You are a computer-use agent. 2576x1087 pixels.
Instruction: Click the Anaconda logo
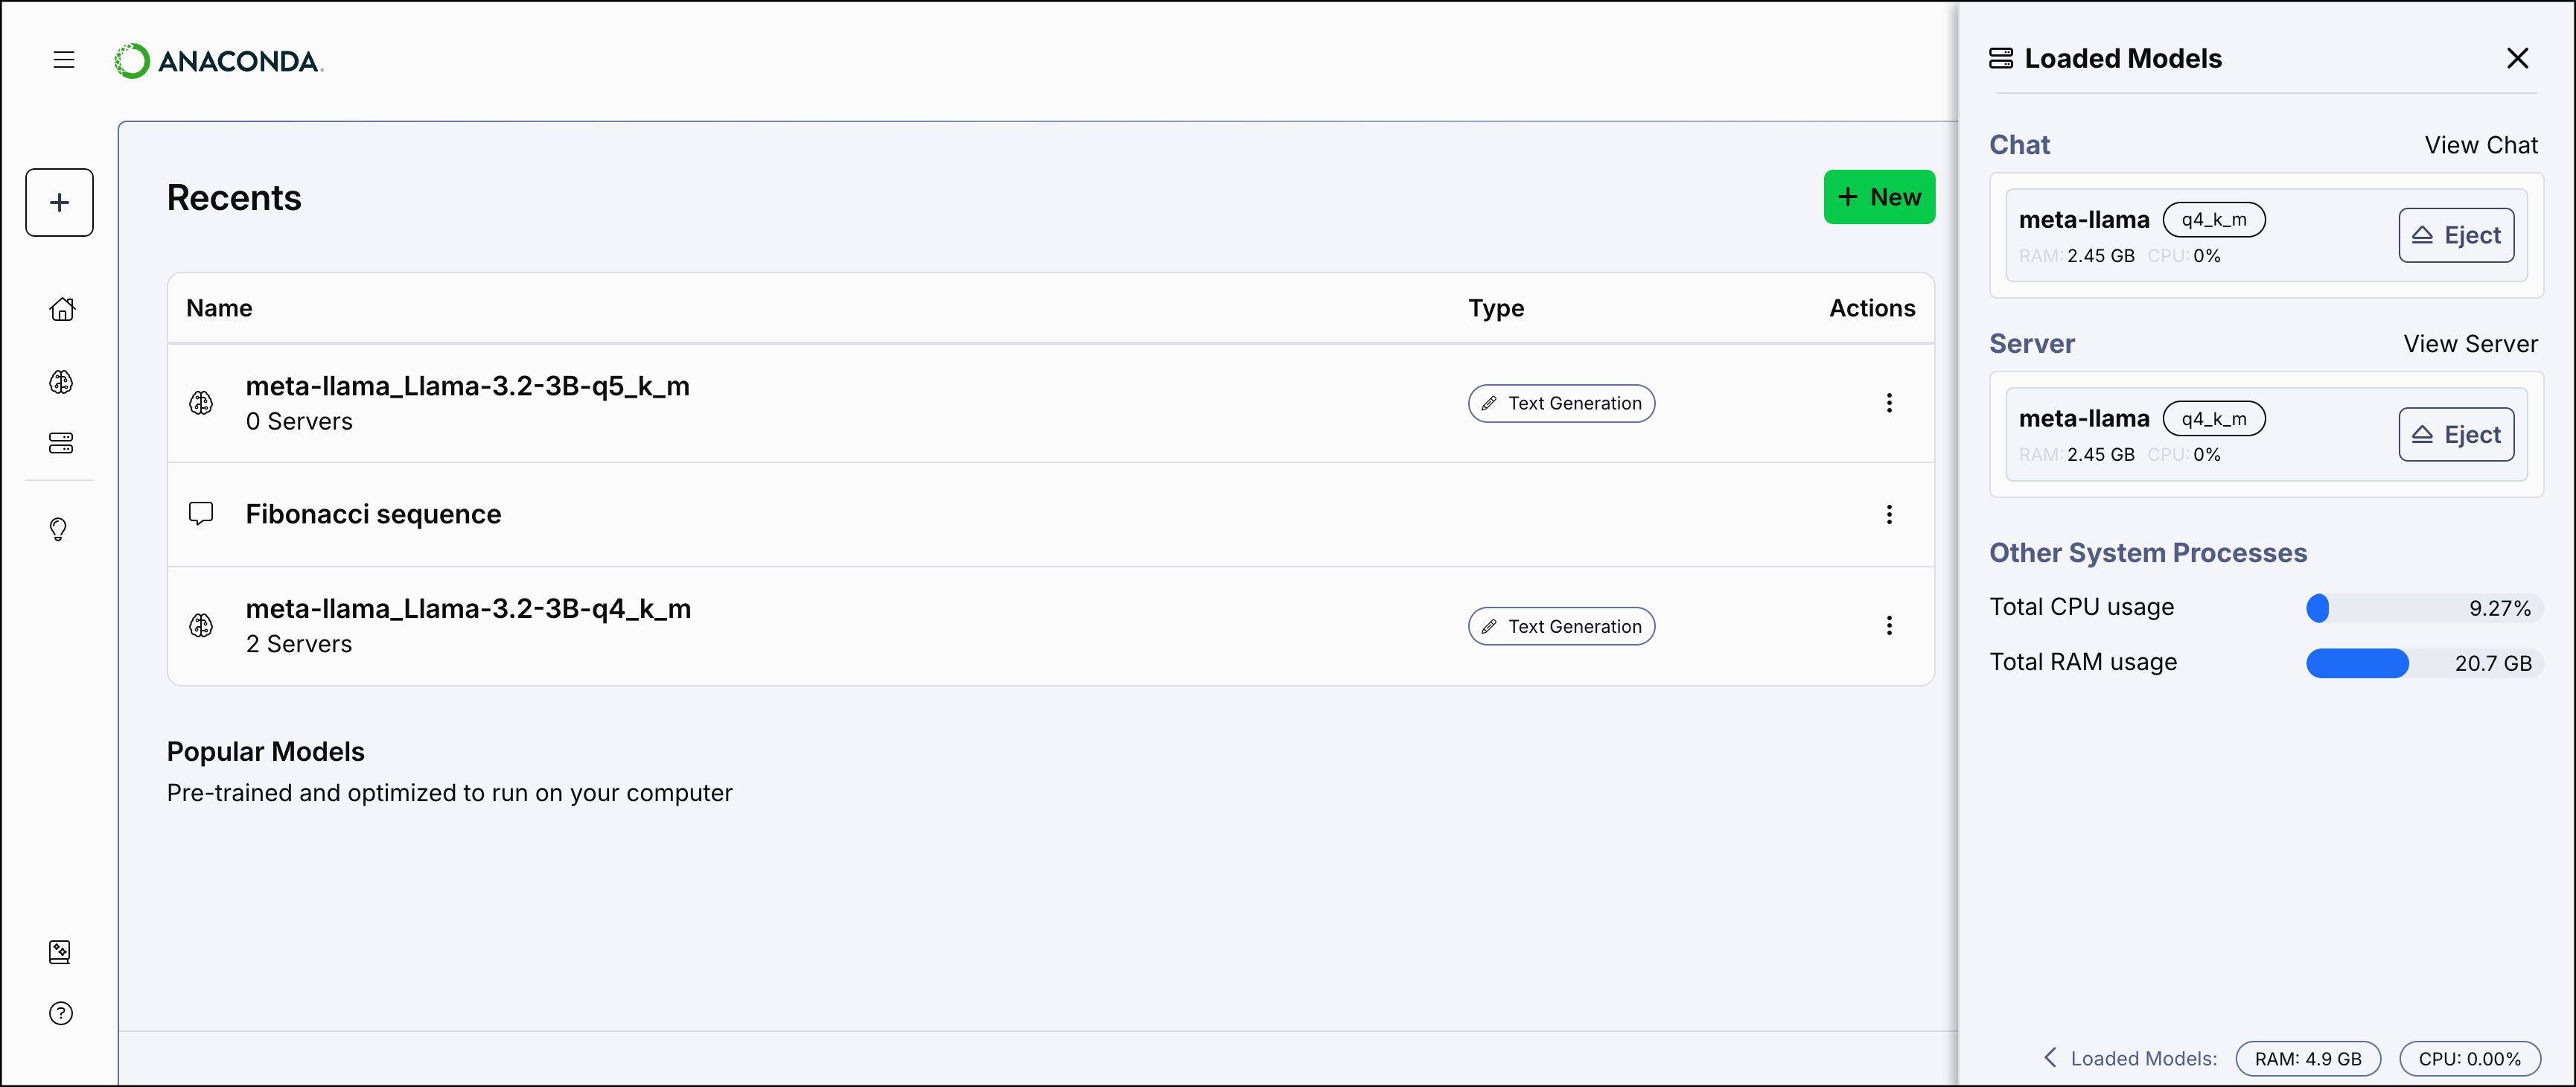coord(218,60)
